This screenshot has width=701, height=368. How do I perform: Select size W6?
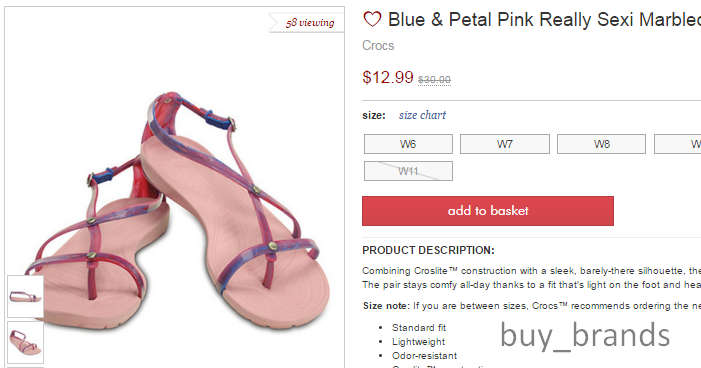pyautogui.click(x=408, y=144)
